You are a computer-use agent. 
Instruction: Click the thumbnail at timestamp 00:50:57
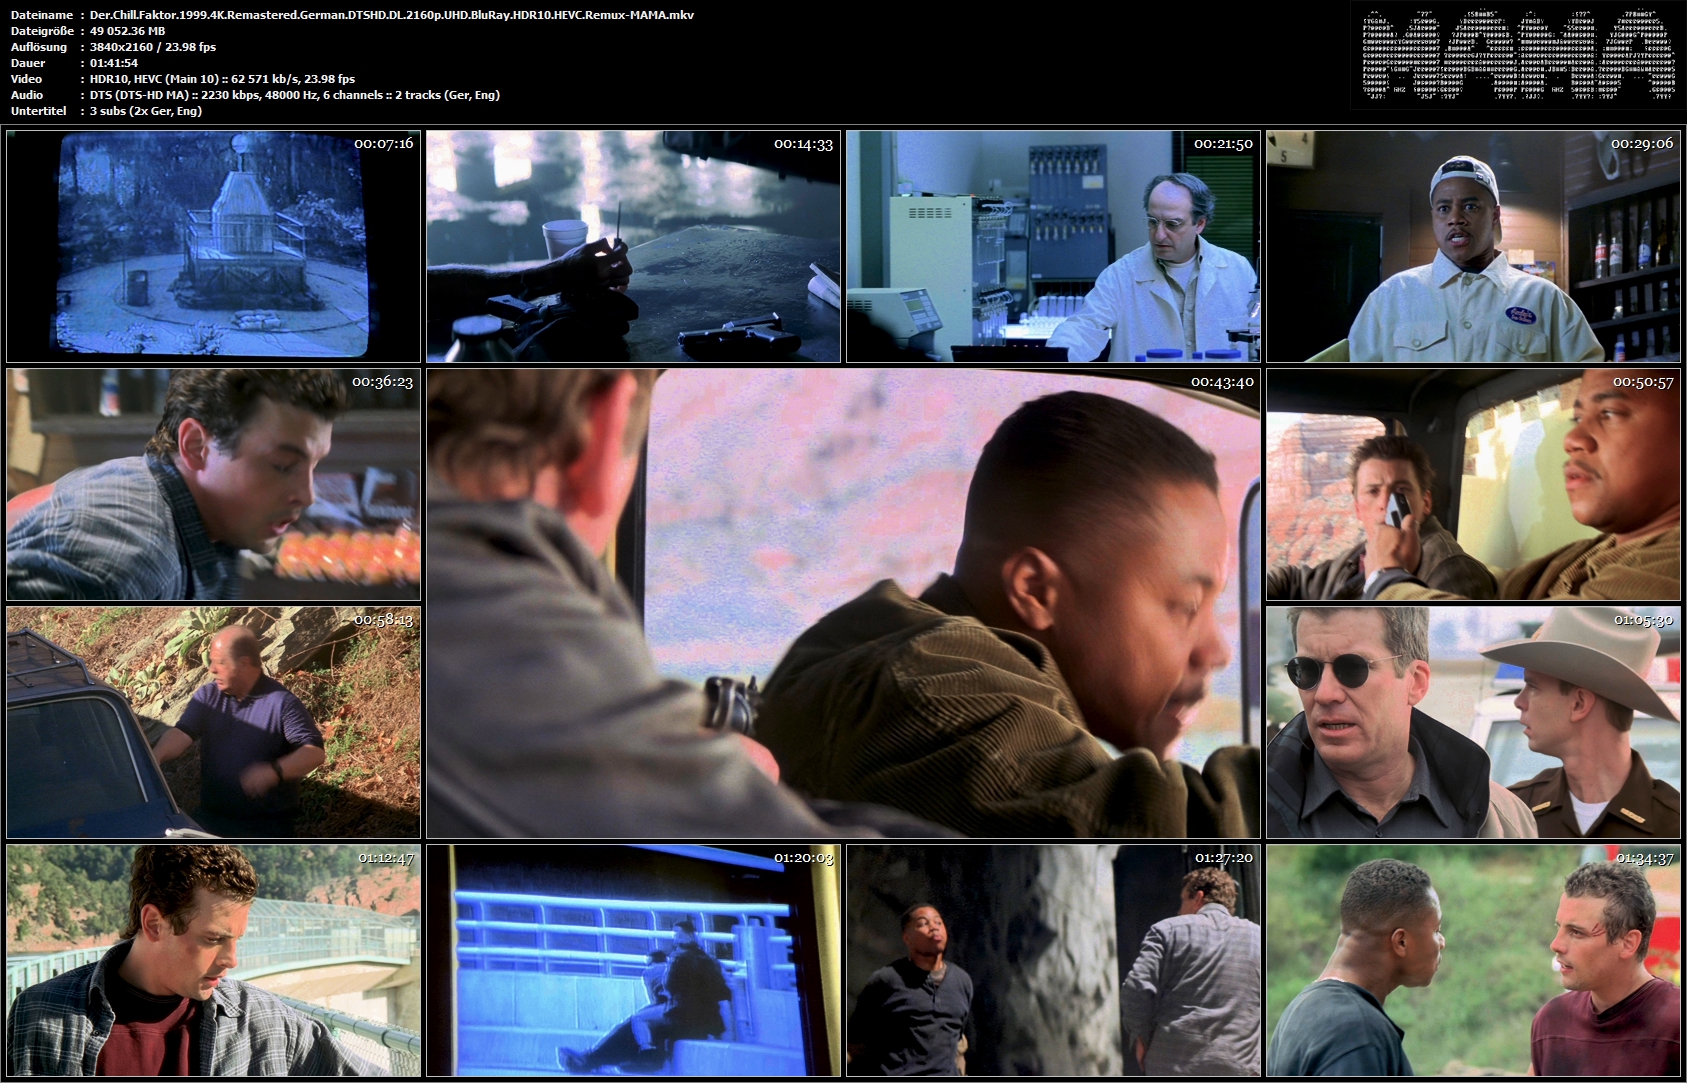(1473, 484)
